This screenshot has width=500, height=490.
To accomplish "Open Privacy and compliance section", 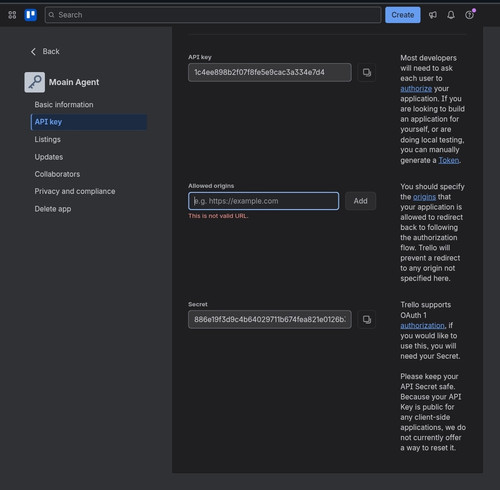I will tap(75, 191).
